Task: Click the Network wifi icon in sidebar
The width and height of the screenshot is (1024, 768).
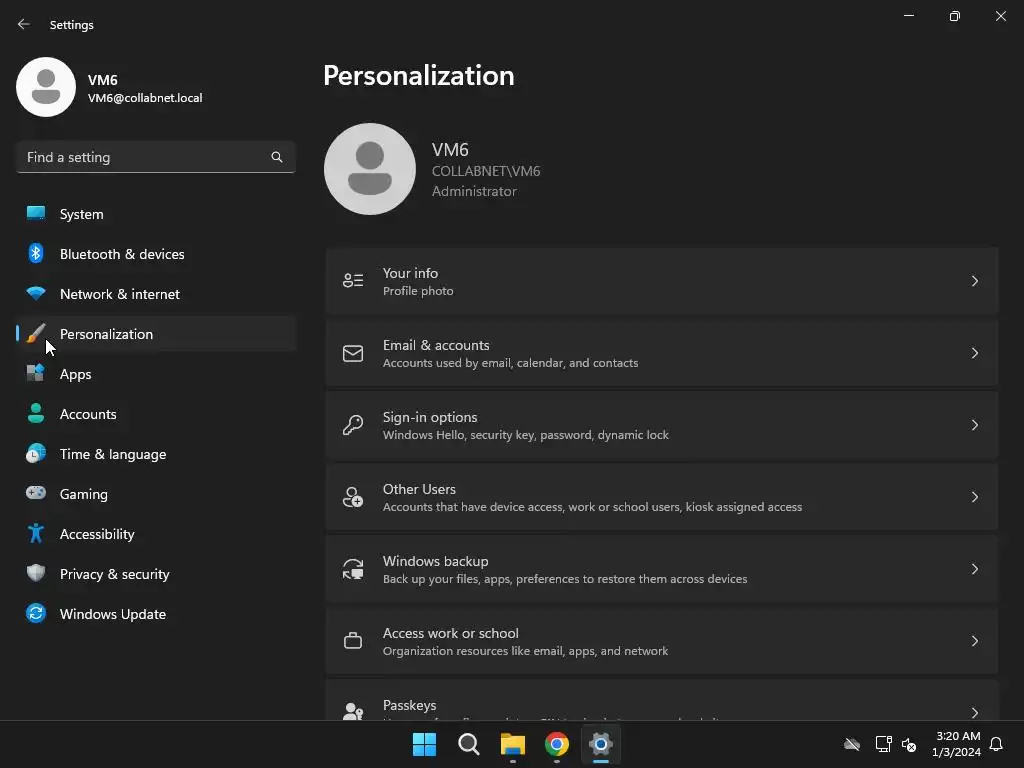Action: pyautogui.click(x=36, y=293)
